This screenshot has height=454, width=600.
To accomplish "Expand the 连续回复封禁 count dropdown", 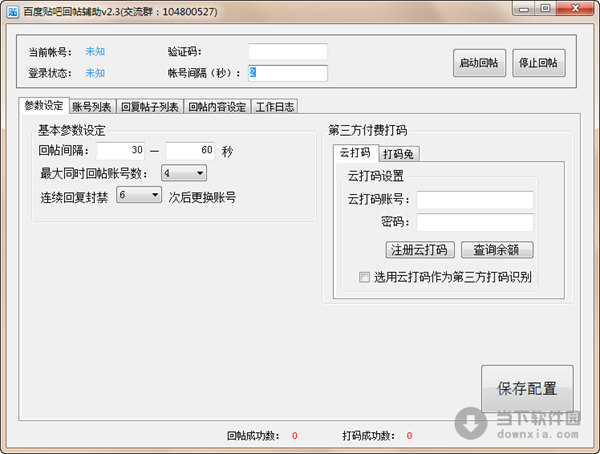I will click(x=139, y=195).
